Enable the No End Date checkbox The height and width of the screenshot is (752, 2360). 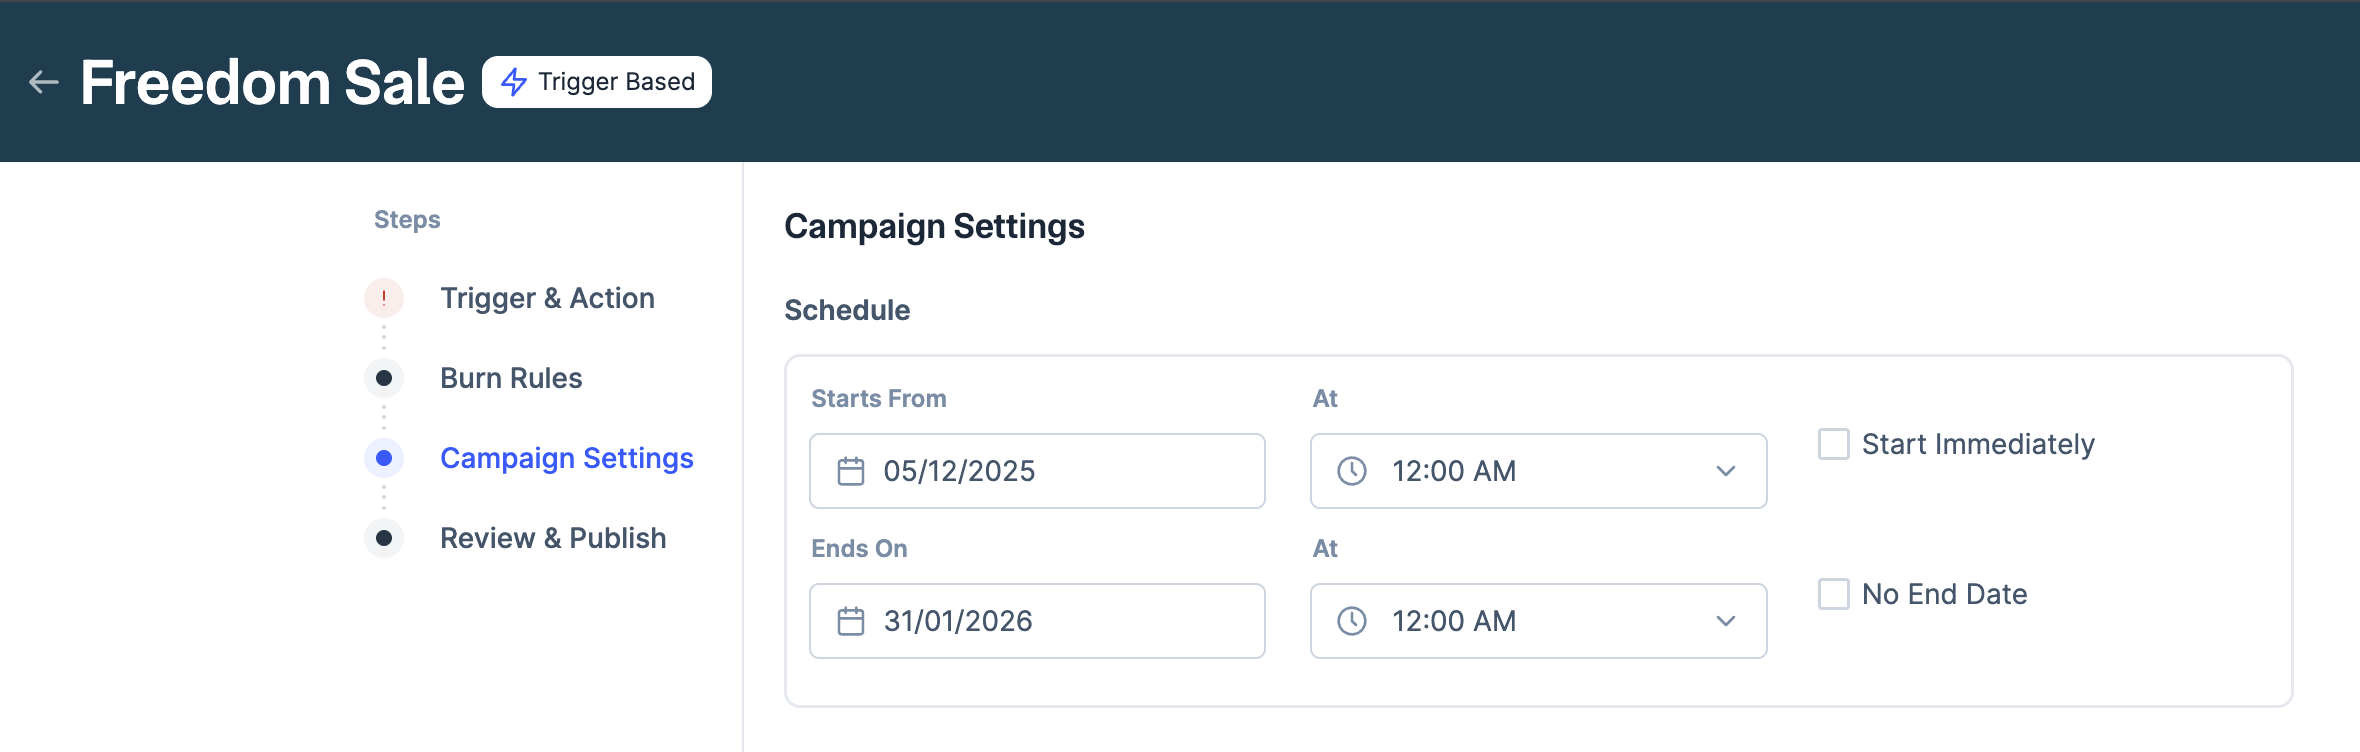(1832, 594)
